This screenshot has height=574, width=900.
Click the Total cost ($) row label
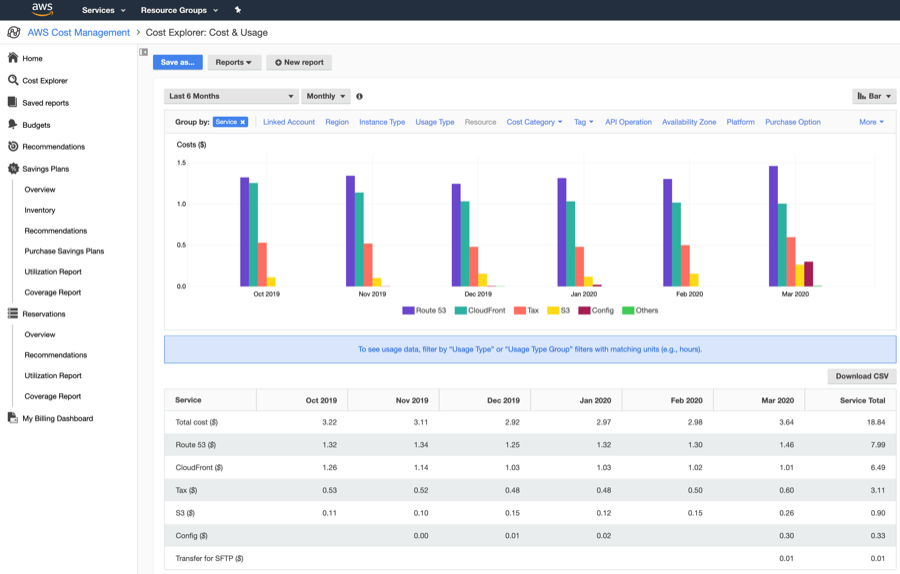pyautogui.click(x=196, y=422)
